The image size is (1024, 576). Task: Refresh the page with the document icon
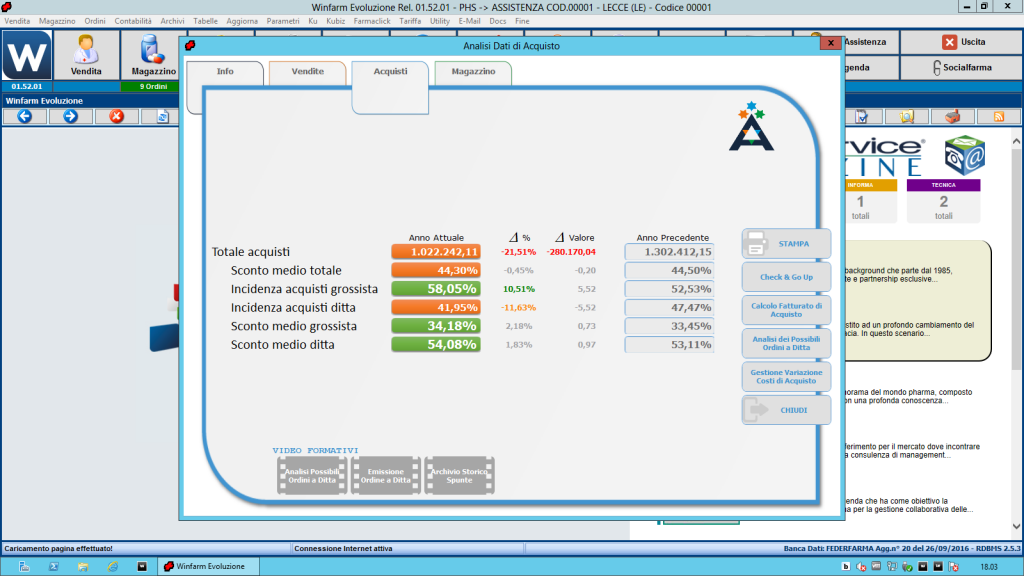click(x=163, y=116)
